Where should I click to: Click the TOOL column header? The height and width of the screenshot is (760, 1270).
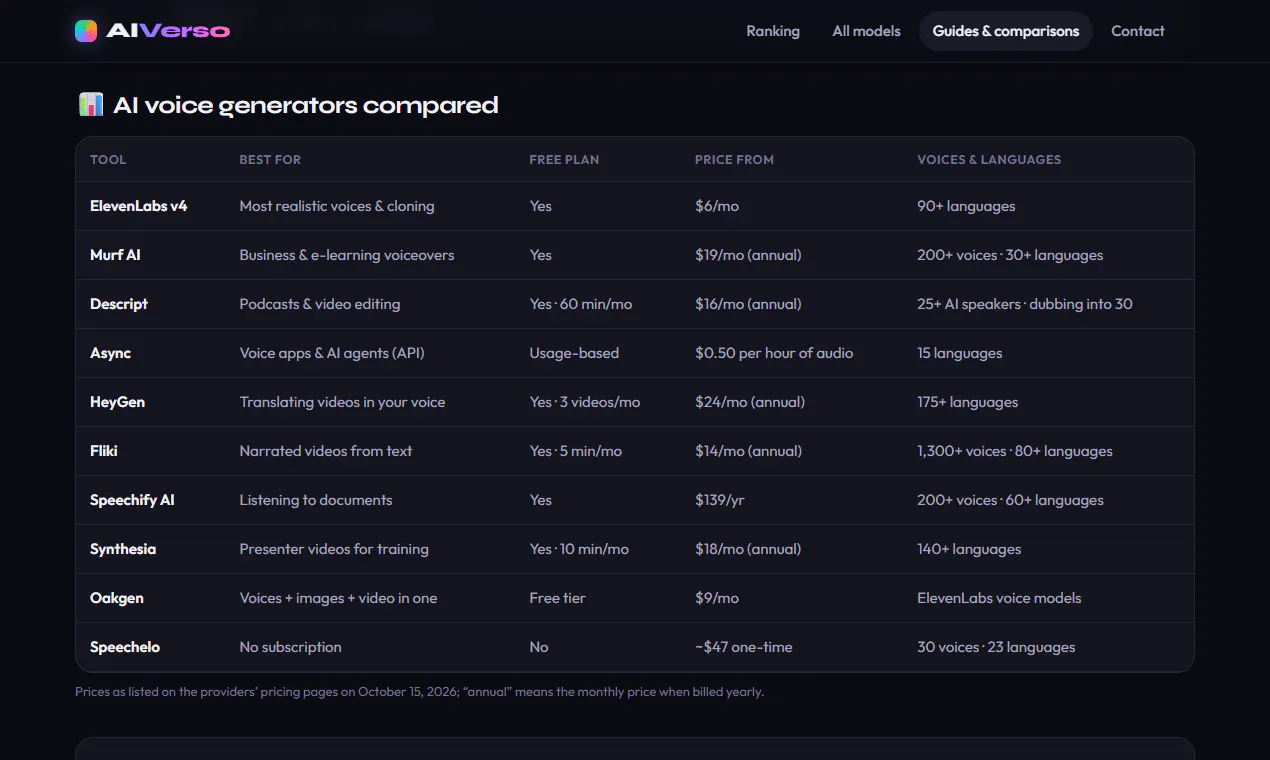click(x=108, y=159)
